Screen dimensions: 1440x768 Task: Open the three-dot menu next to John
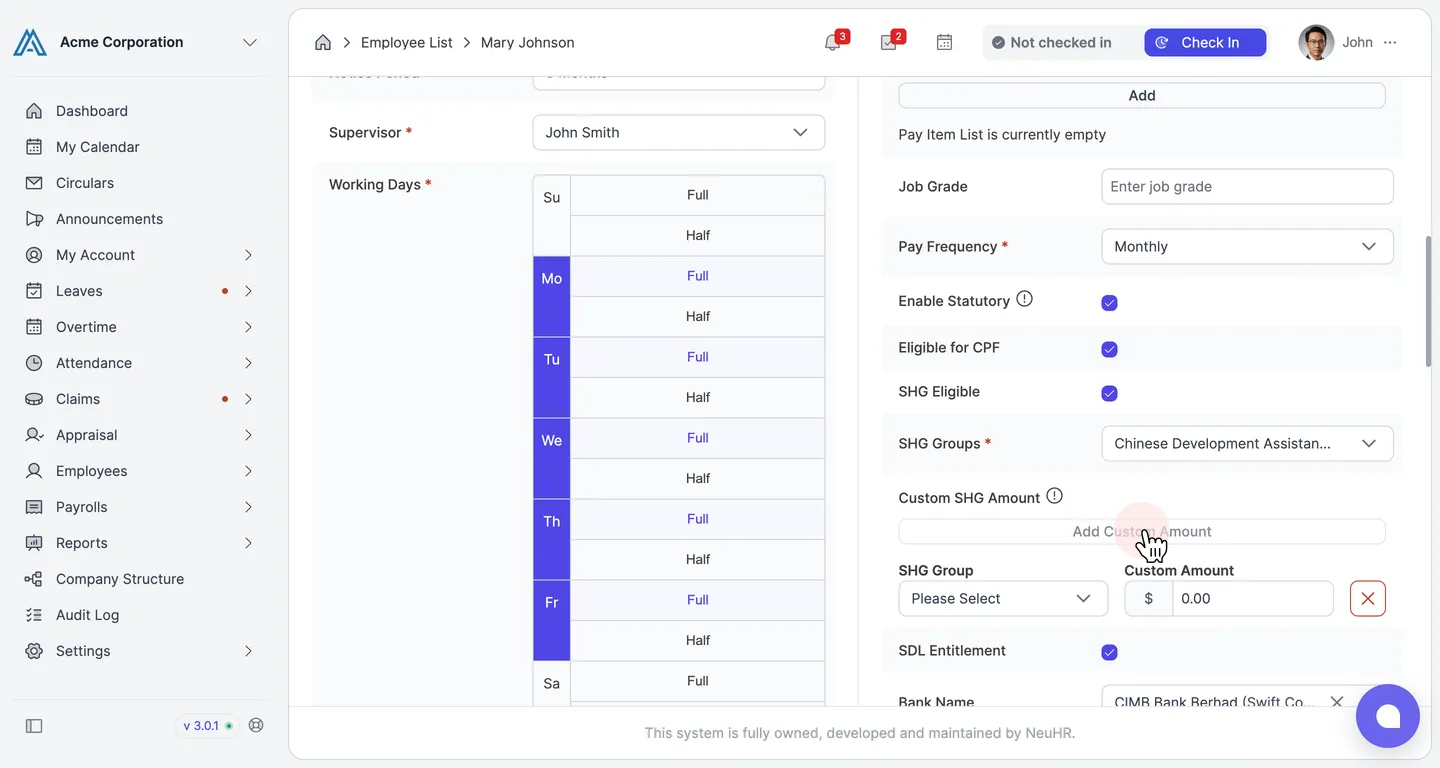(x=1390, y=42)
